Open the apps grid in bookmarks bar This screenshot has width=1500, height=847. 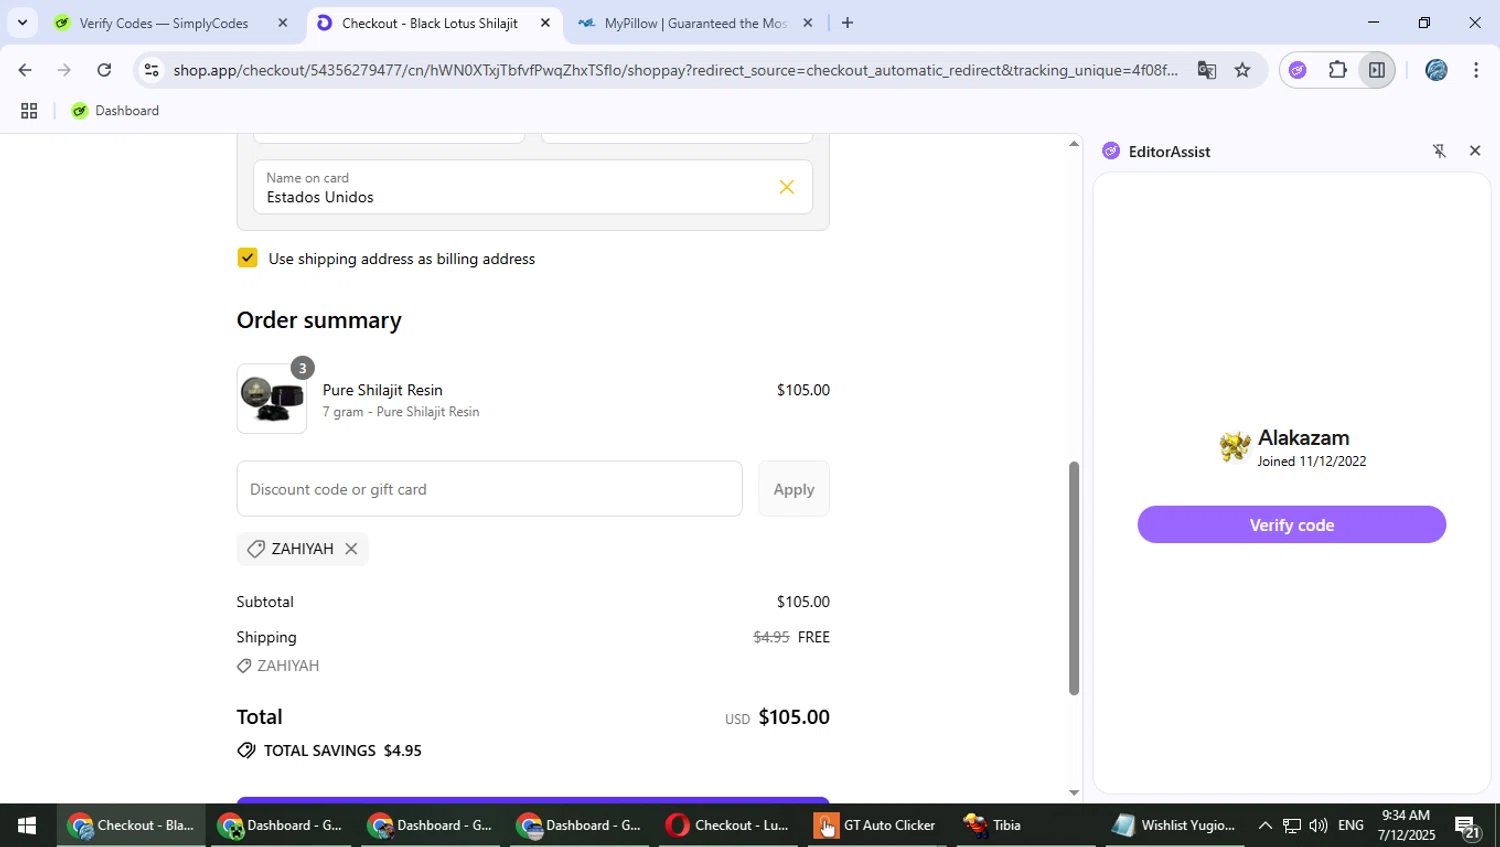pos(29,111)
